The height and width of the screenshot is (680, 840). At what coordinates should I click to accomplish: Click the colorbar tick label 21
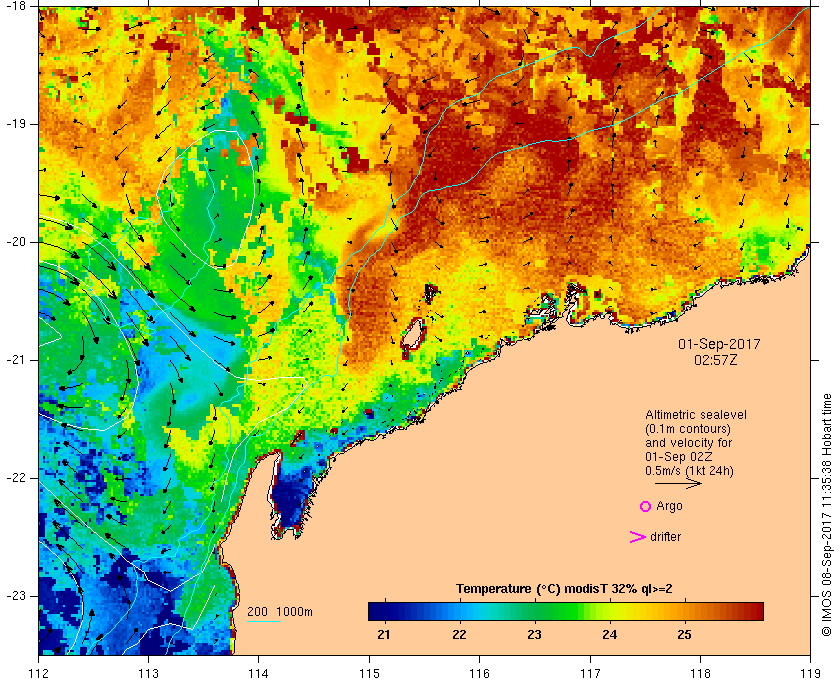click(x=384, y=635)
